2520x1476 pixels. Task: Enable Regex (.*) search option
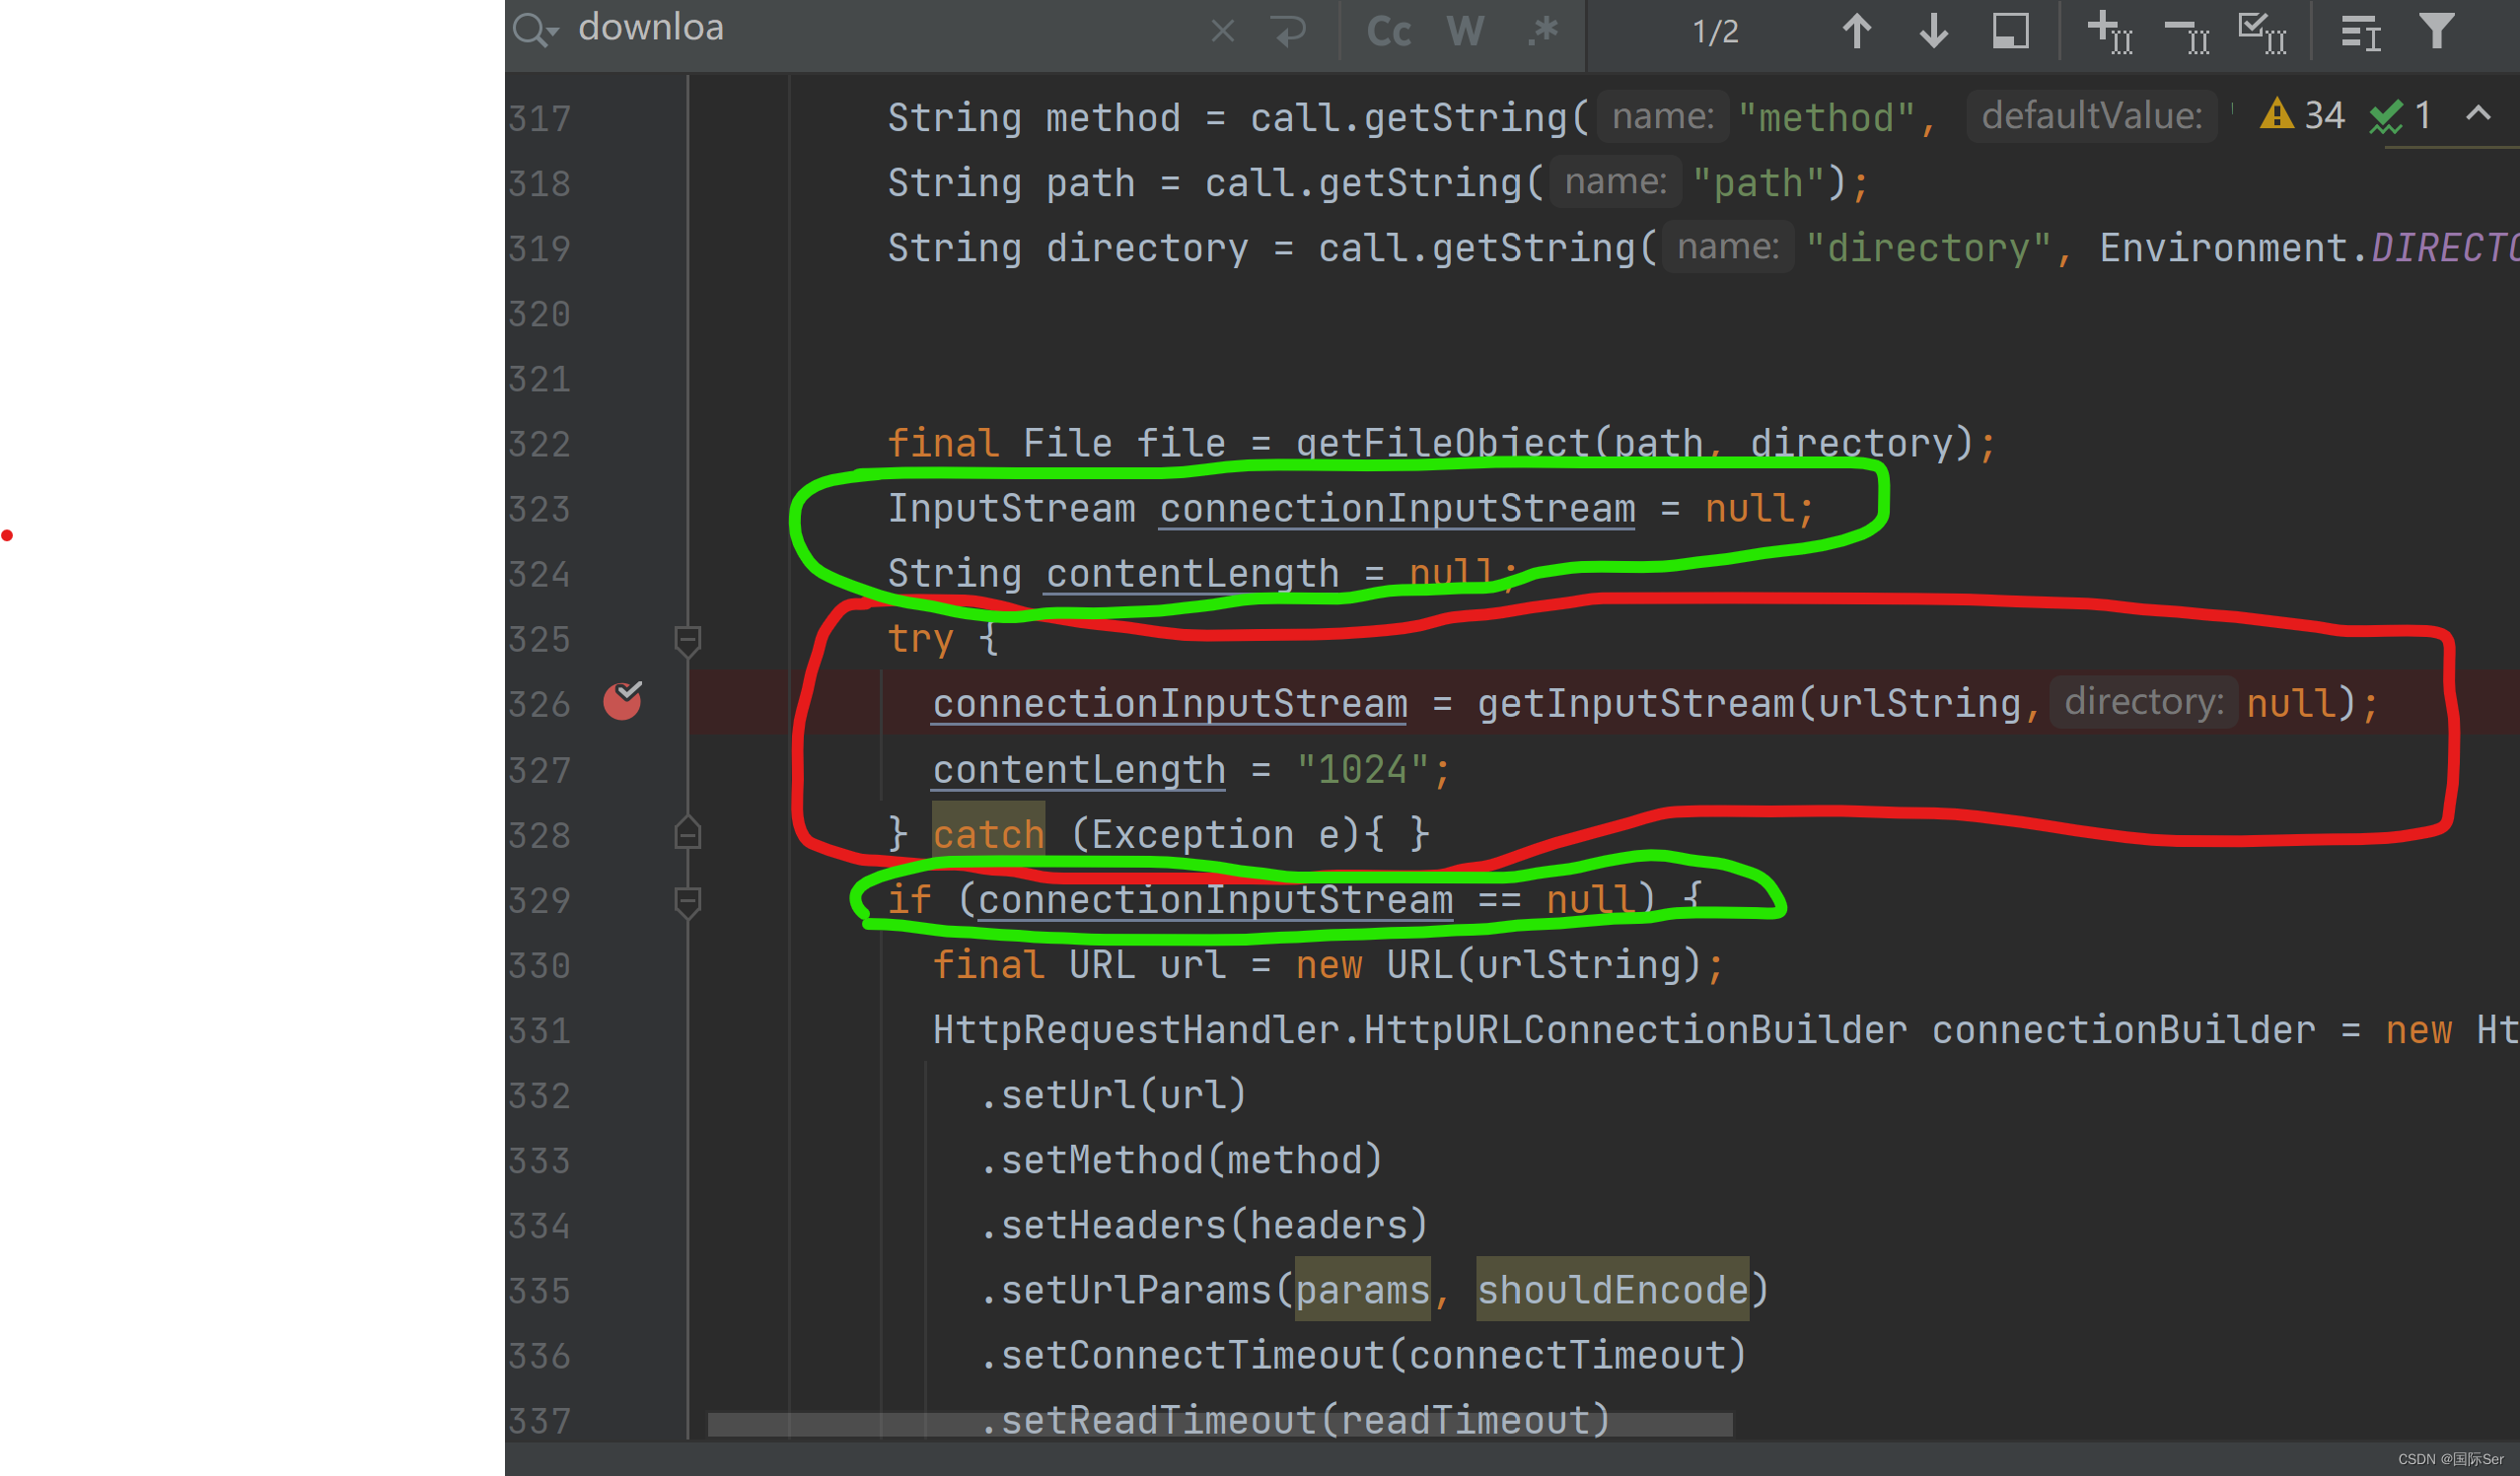click(x=1542, y=31)
